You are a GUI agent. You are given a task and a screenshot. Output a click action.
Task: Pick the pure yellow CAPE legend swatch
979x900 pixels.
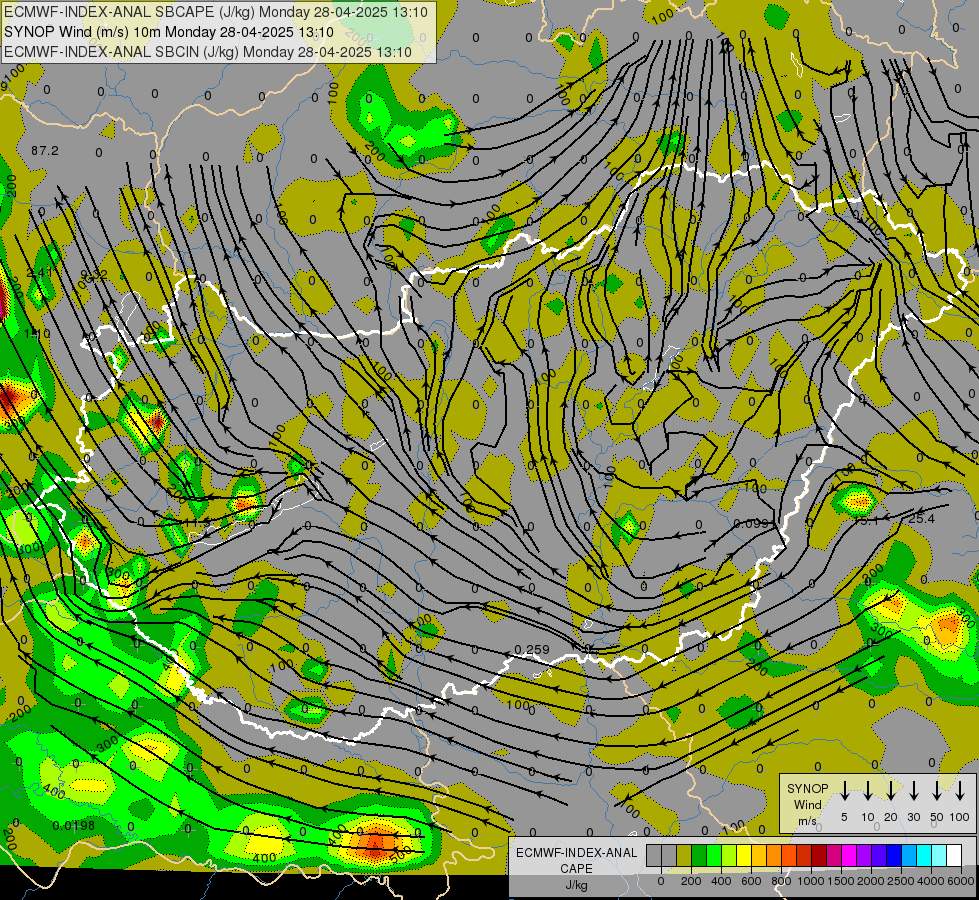click(744, 855)
